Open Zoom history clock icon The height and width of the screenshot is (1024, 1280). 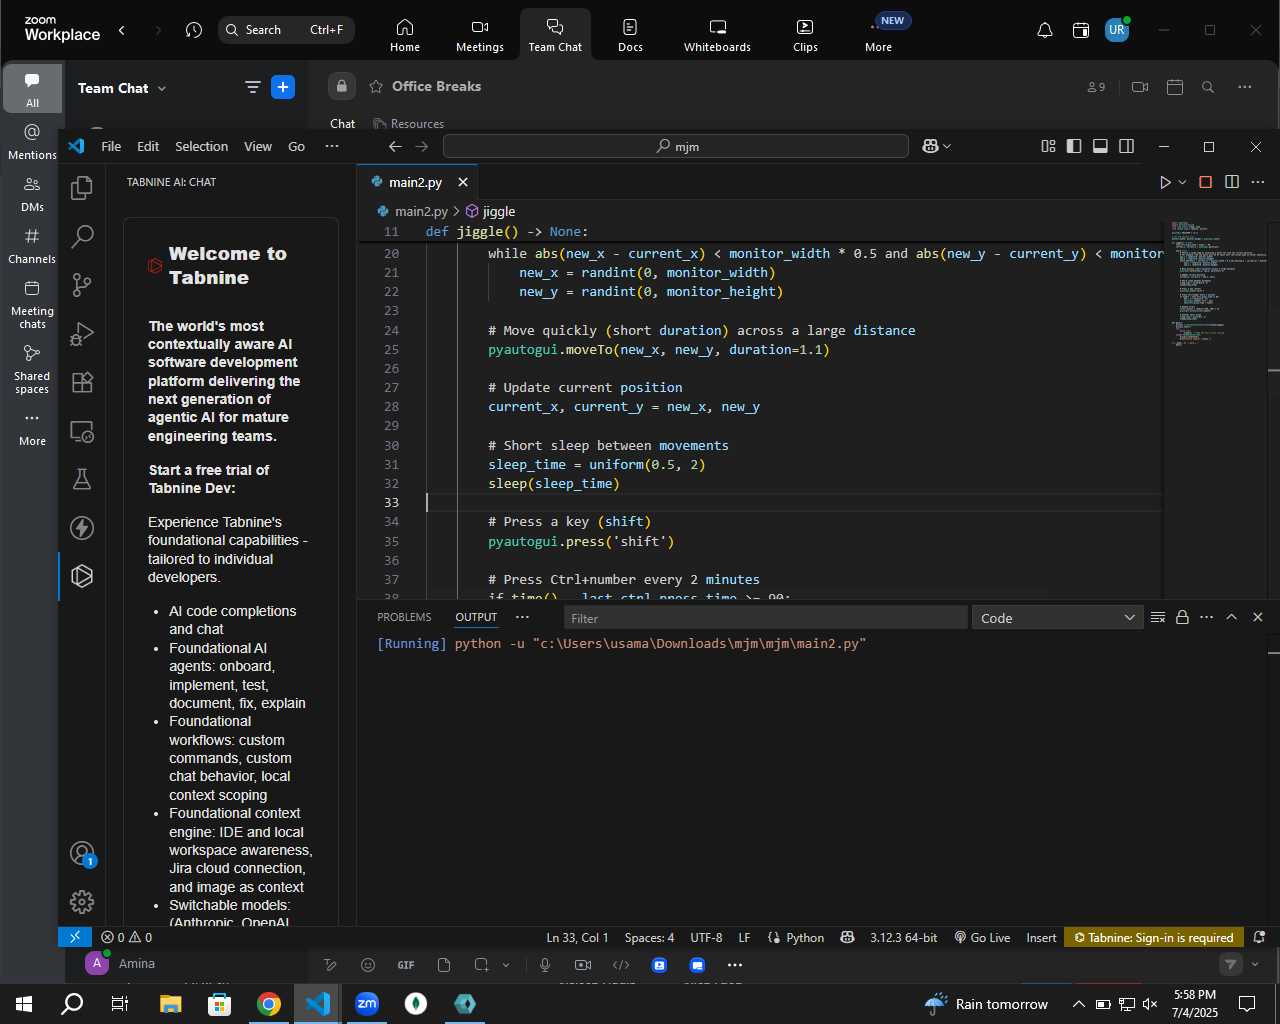[194, 30]
